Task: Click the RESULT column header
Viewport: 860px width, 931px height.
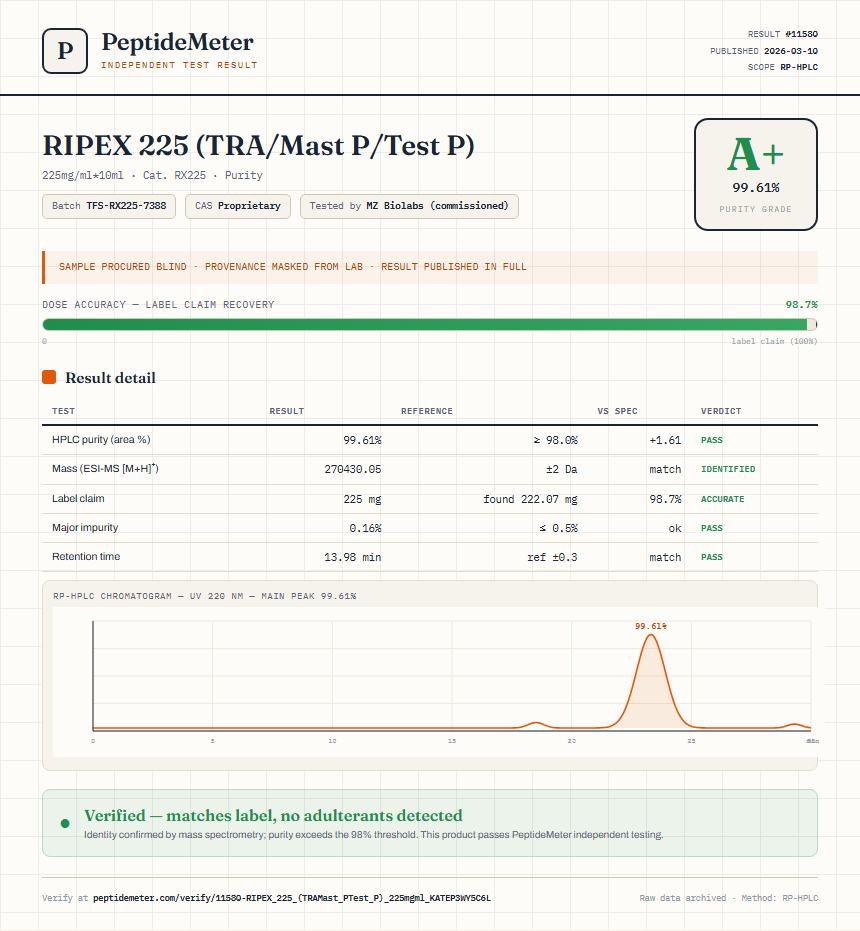Action: 286,411
